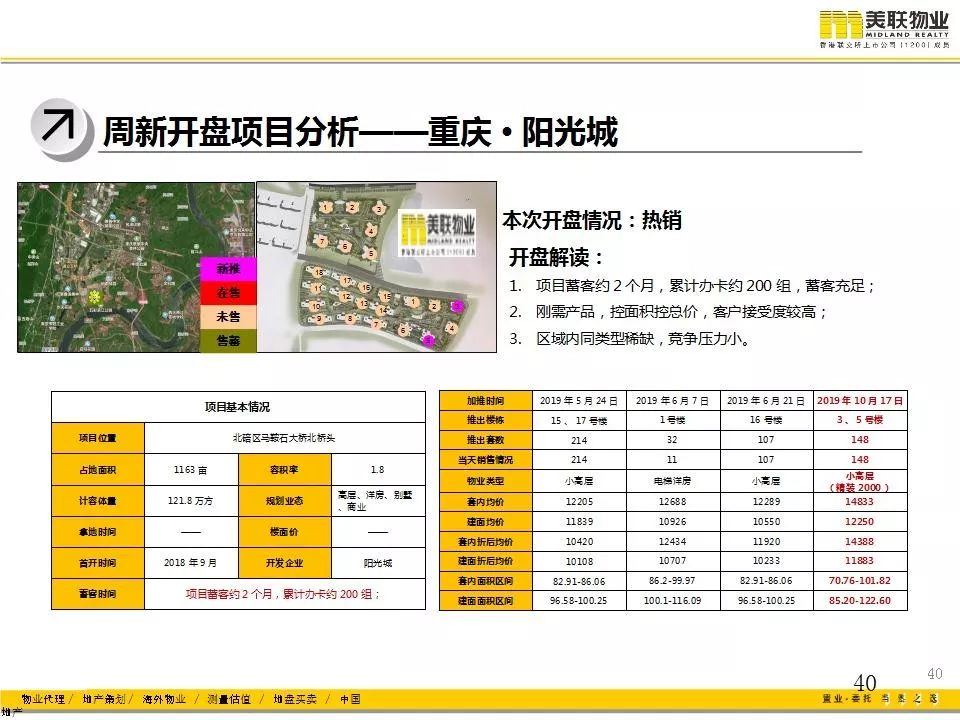Image resolution: width=960 pixels, height=720 pixels.
Task: Select the peach 未售 legend swatch
Action: pyautogui.click(x=228, y=317)
